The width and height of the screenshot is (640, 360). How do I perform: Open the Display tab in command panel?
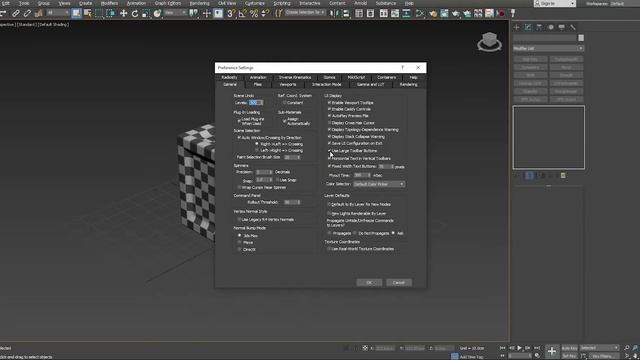562,27
